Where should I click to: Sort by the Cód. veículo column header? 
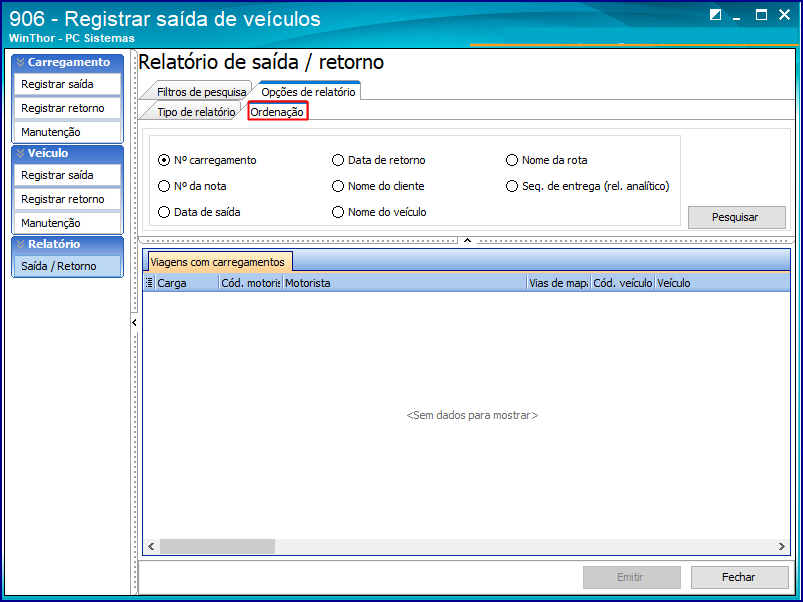(623, 283)
